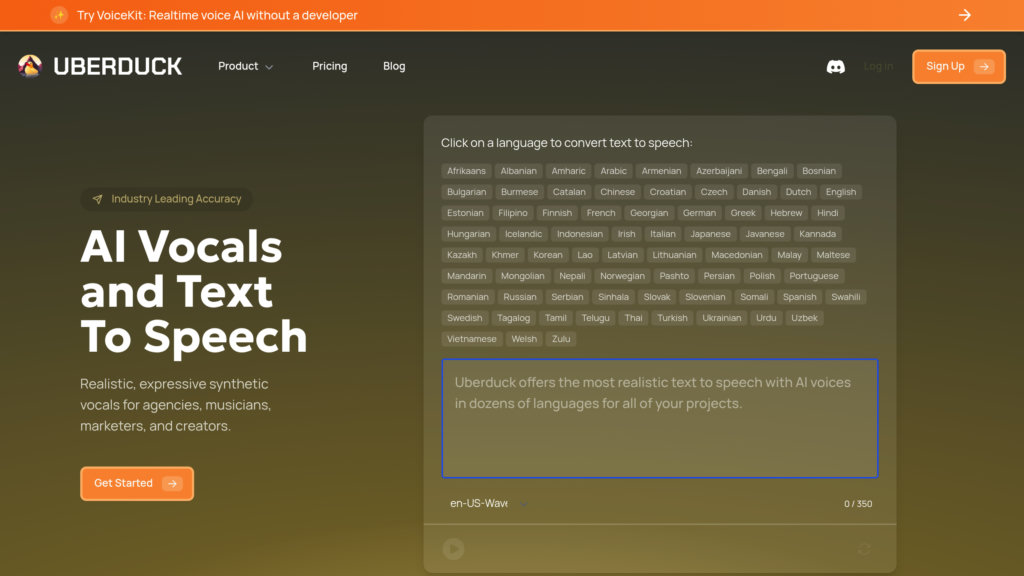Pick the Bengali language
Screen dimensions: 1024x576
tap(772, 171)
